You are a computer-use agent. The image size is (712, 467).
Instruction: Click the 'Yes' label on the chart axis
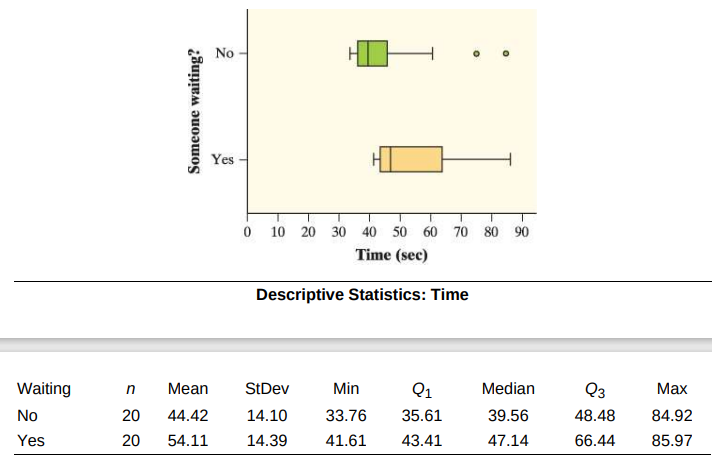pos(222,159)
